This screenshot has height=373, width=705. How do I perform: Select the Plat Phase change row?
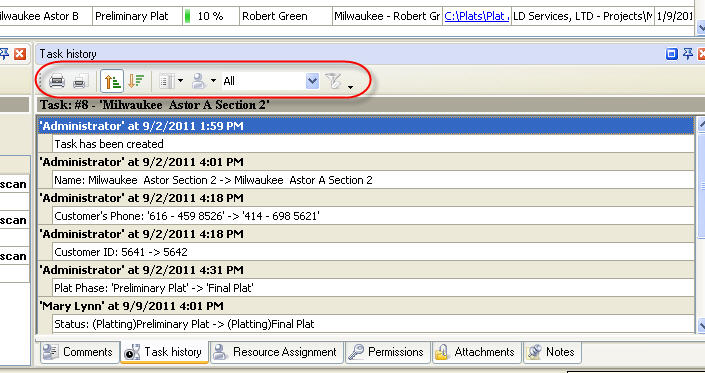pos(373,288)
